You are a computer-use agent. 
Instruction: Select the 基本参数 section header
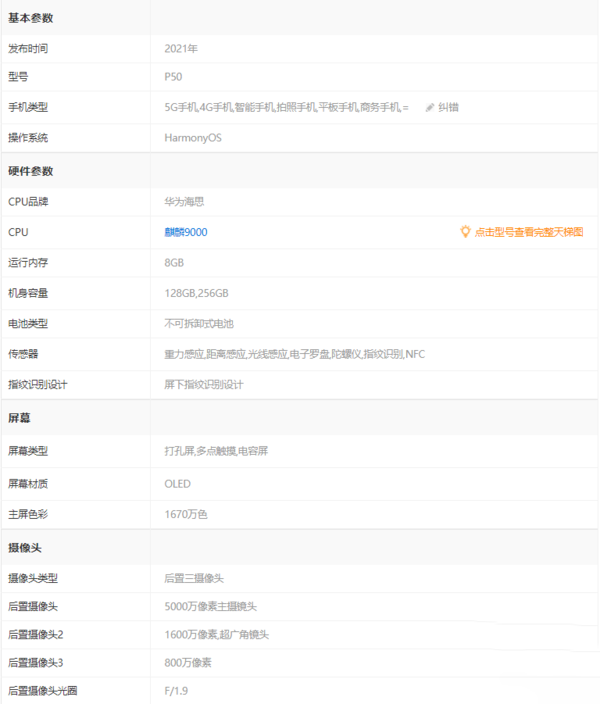(x=31, y=18)
